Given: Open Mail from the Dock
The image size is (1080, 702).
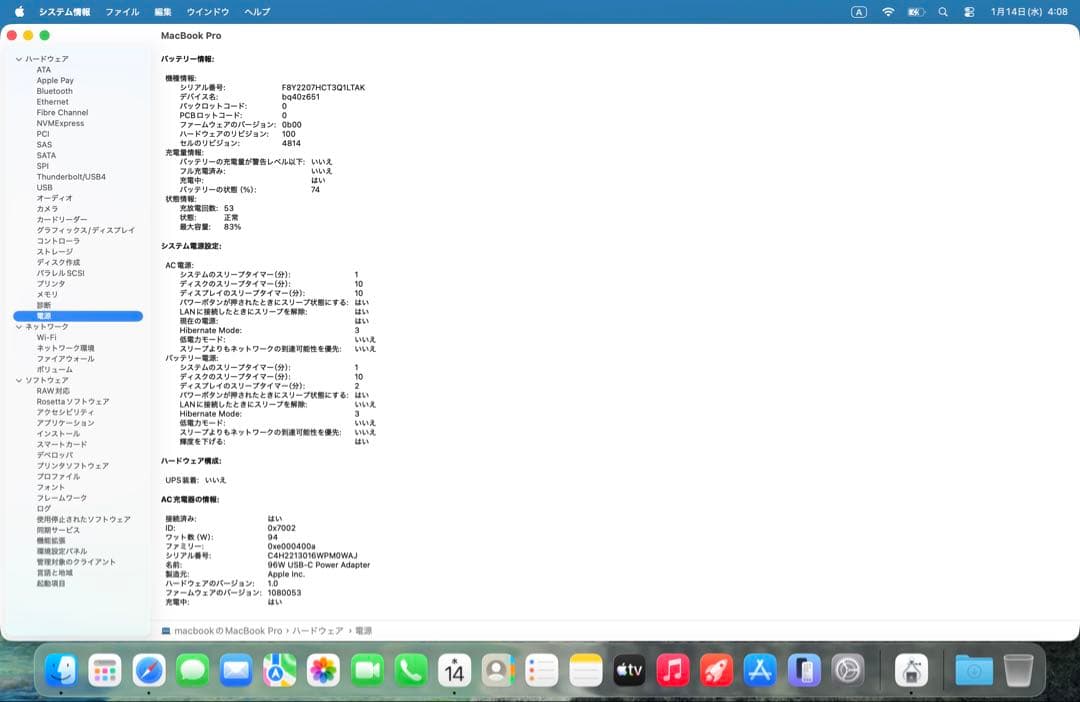Looking at the screenshot, I should pos(234,671).
